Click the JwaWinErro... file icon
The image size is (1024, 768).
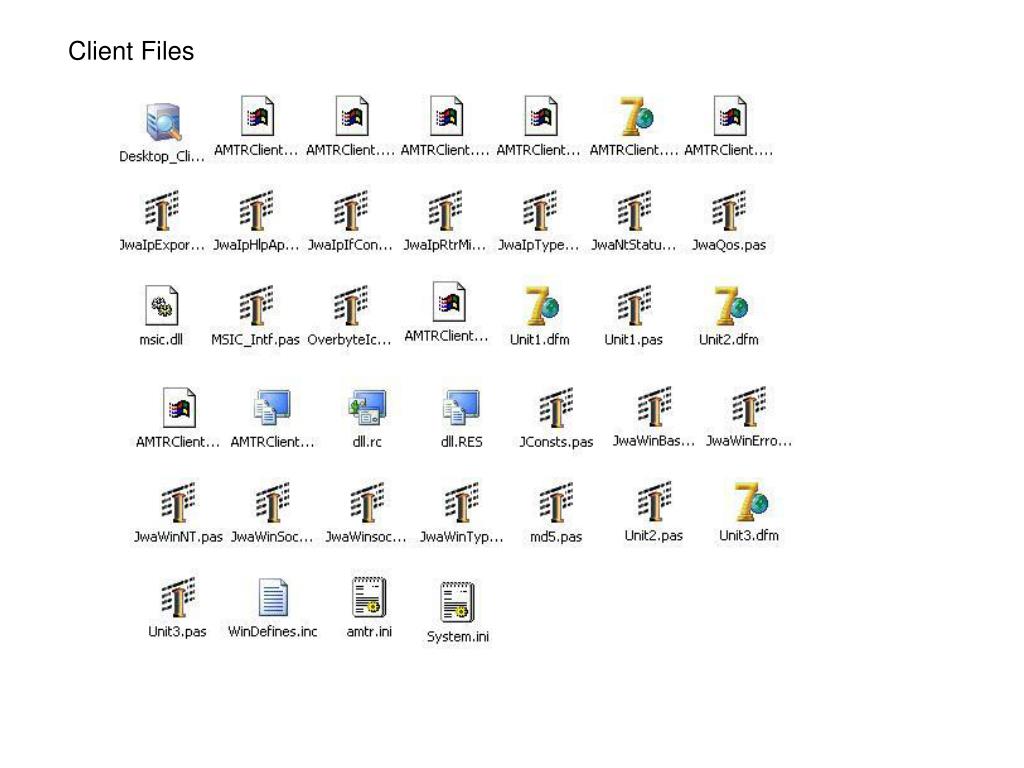coord(749,407)
